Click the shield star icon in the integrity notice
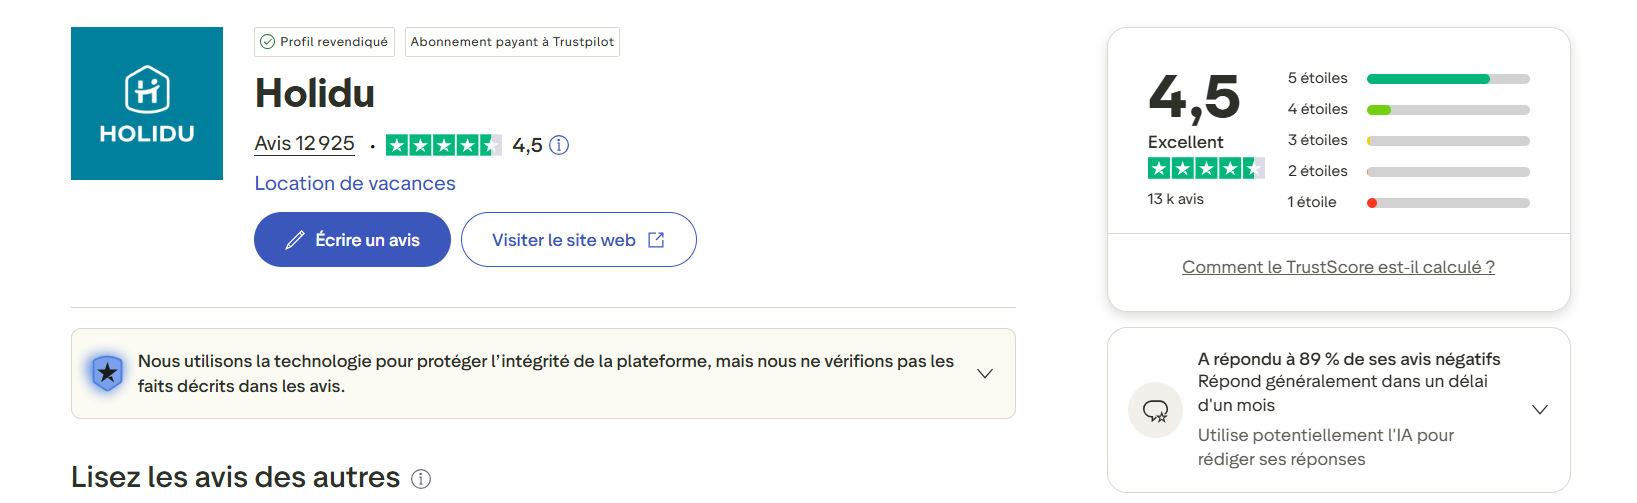This screenshot has width=1637, height=503. (107, 373)
